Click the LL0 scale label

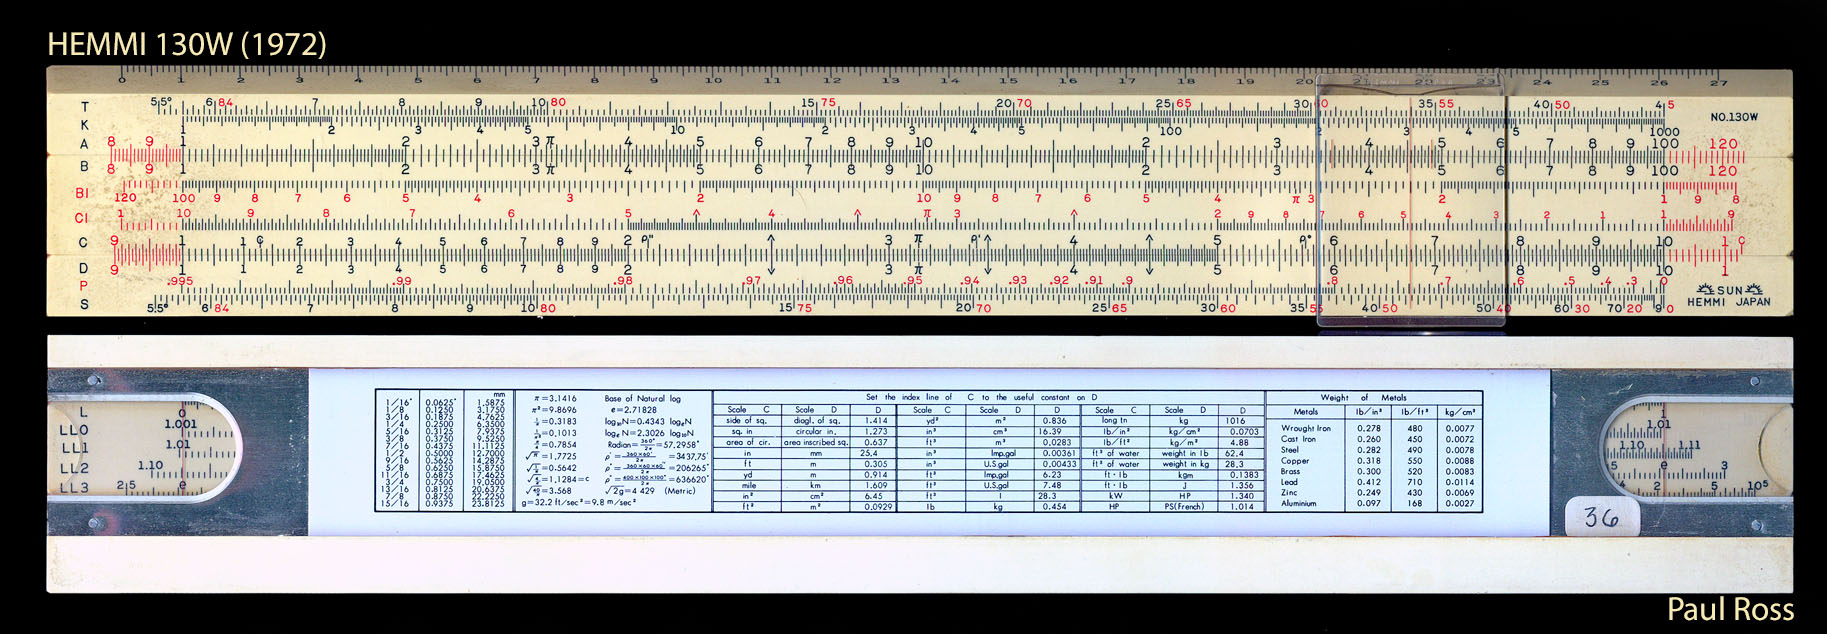74,430
